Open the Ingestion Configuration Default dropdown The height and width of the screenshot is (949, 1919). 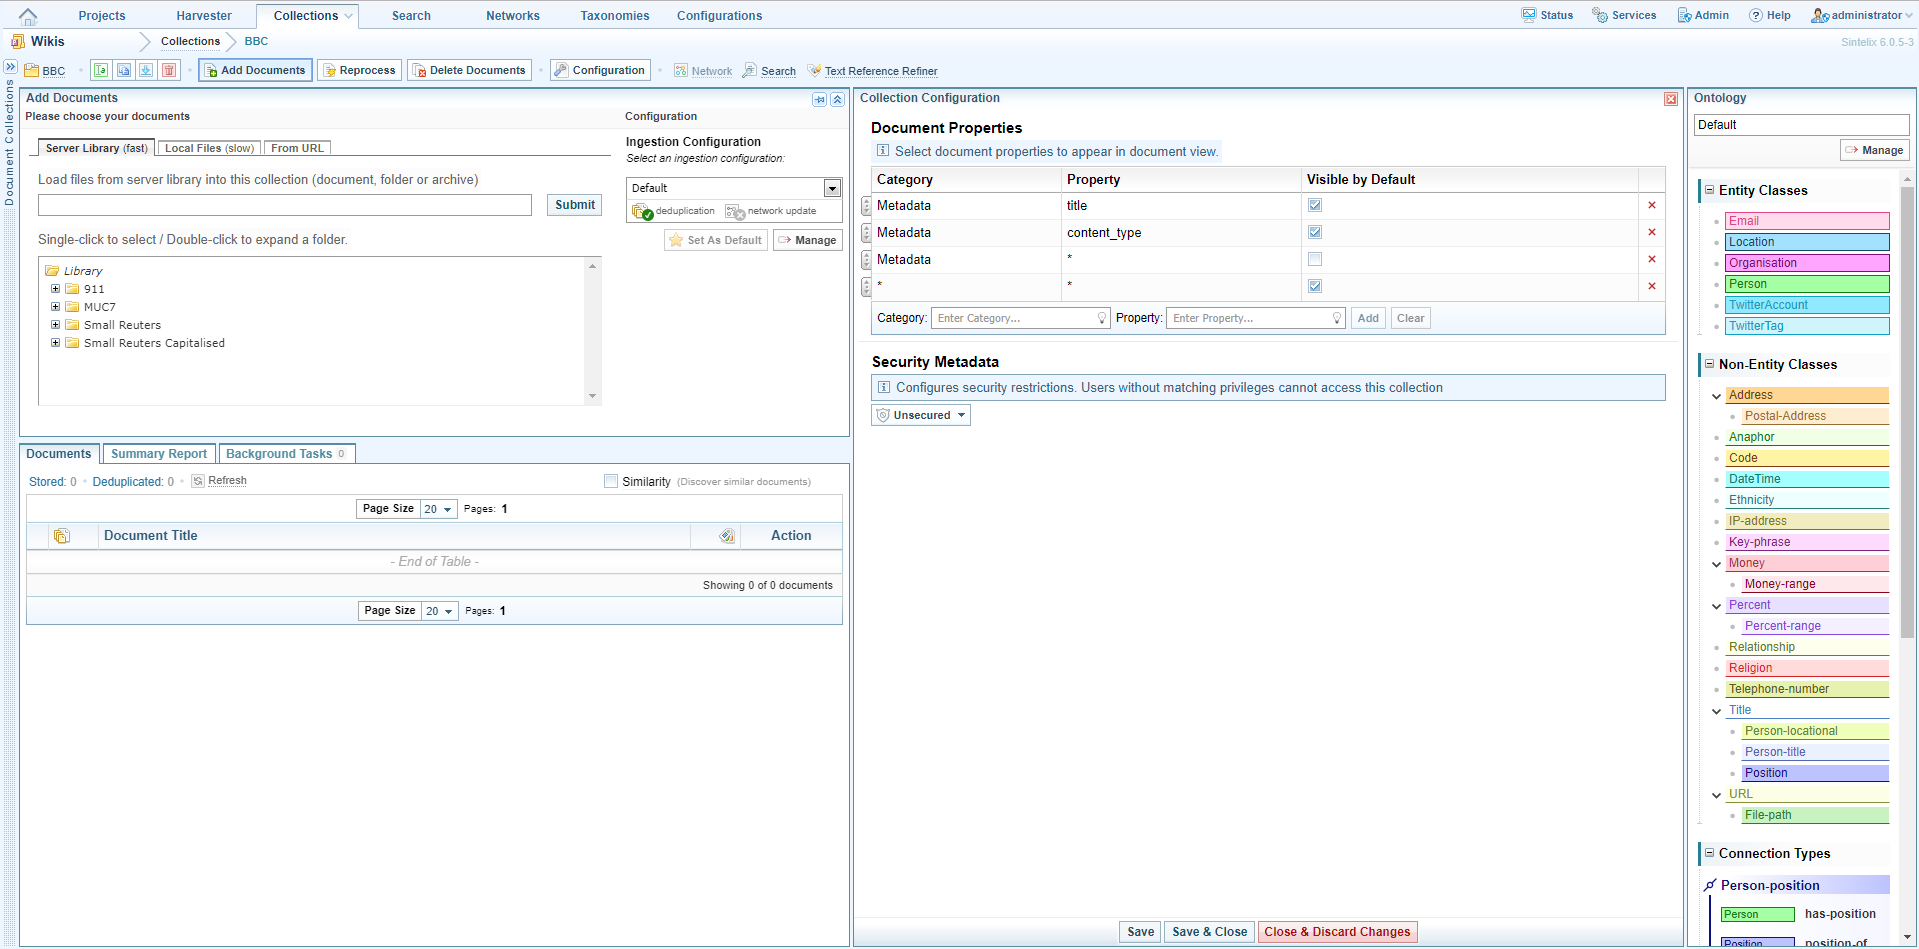tap(832, 188)
